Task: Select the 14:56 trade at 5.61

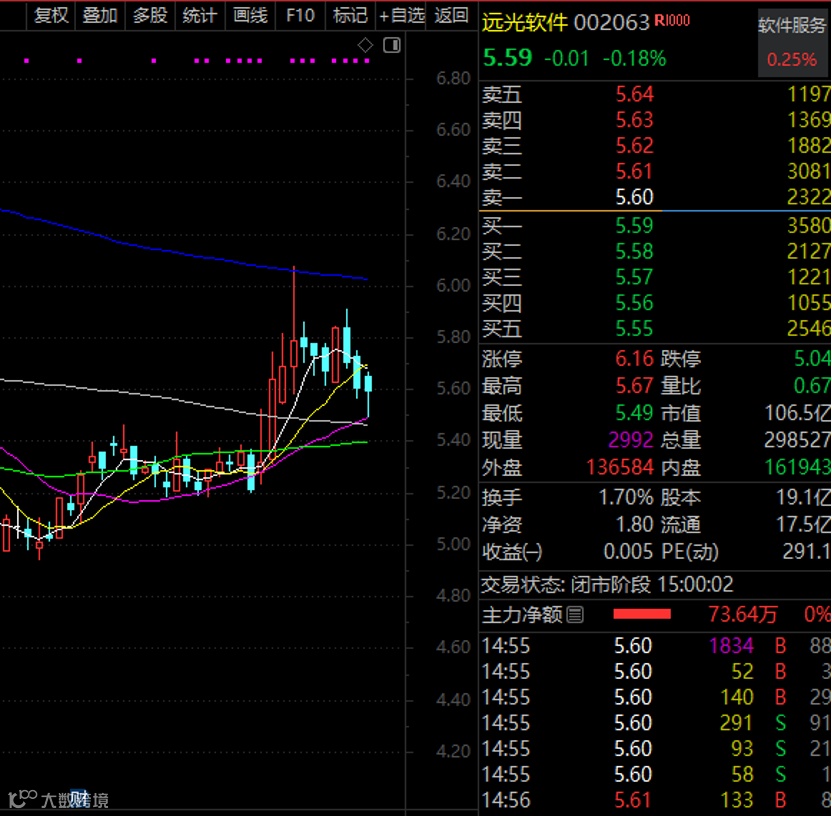Action: (655, 801)
